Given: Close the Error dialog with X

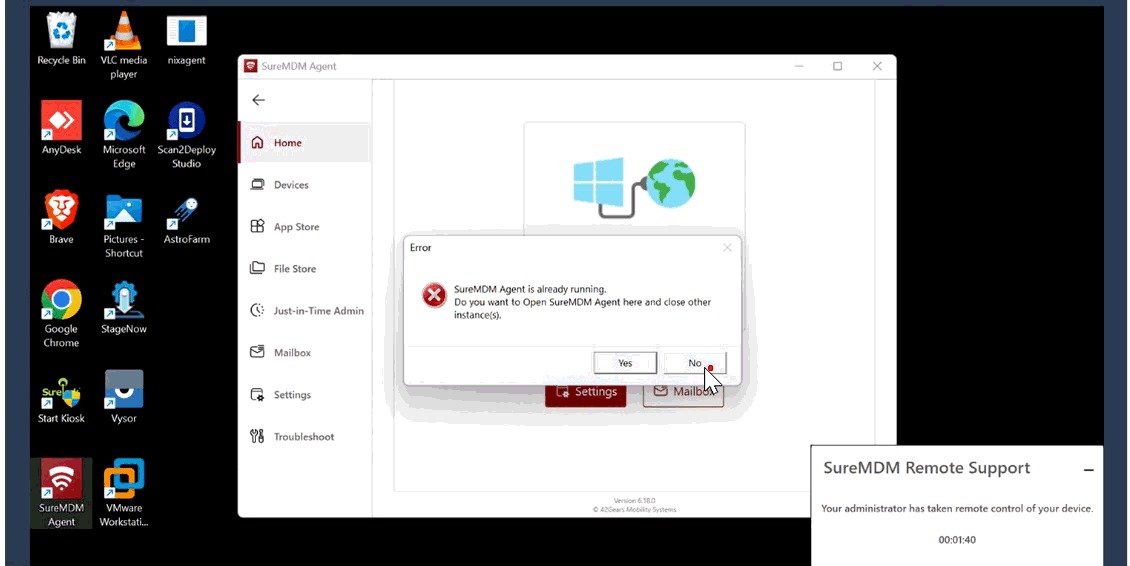Looking at the screenshot, I should pos(727,247).
